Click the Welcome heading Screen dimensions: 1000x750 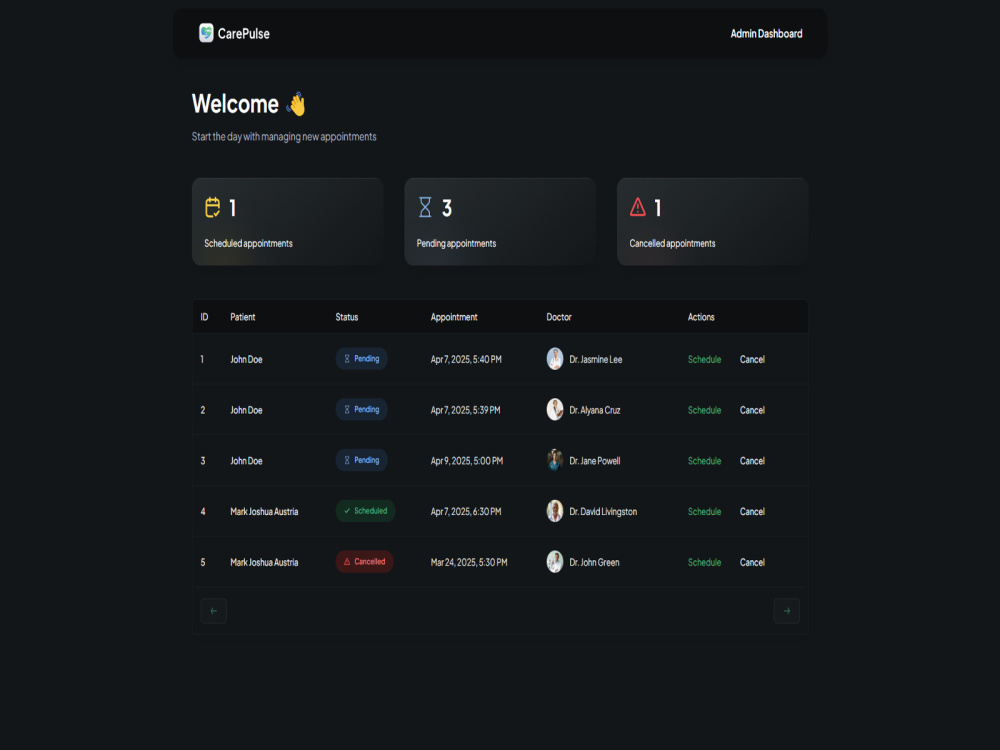point(235,104)
